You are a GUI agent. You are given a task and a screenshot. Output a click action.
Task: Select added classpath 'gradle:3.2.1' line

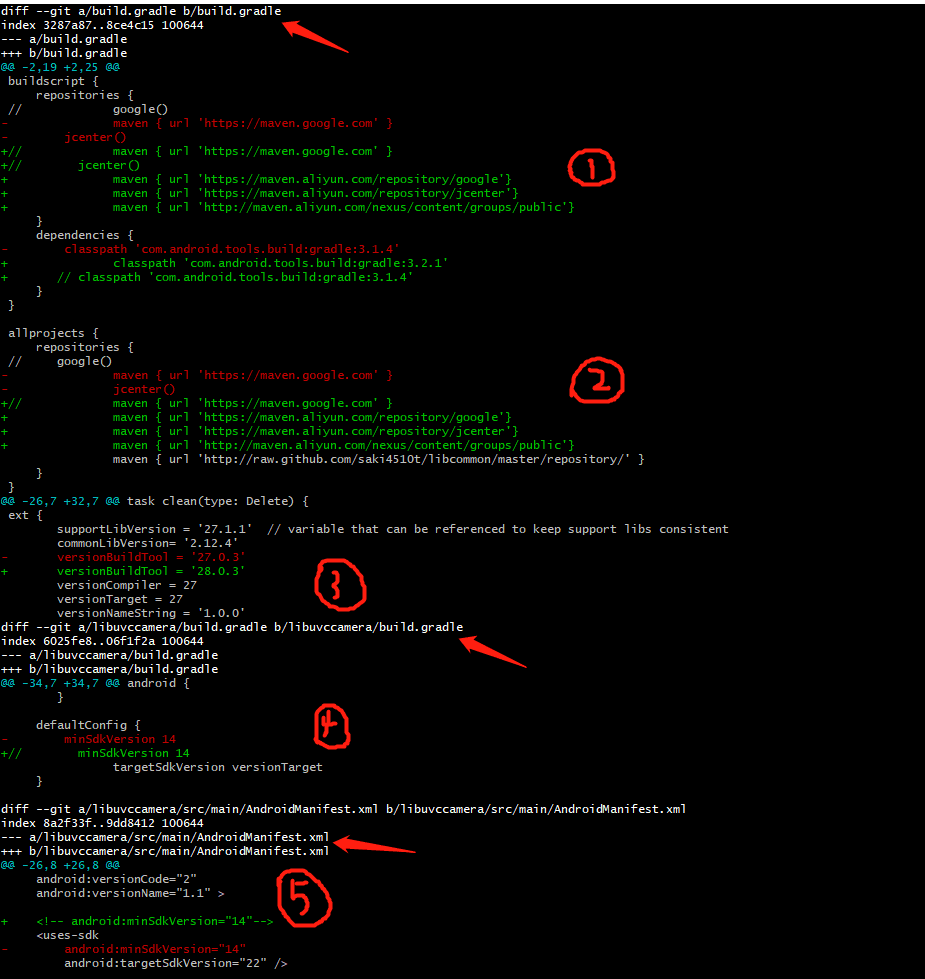coord(225,263)
